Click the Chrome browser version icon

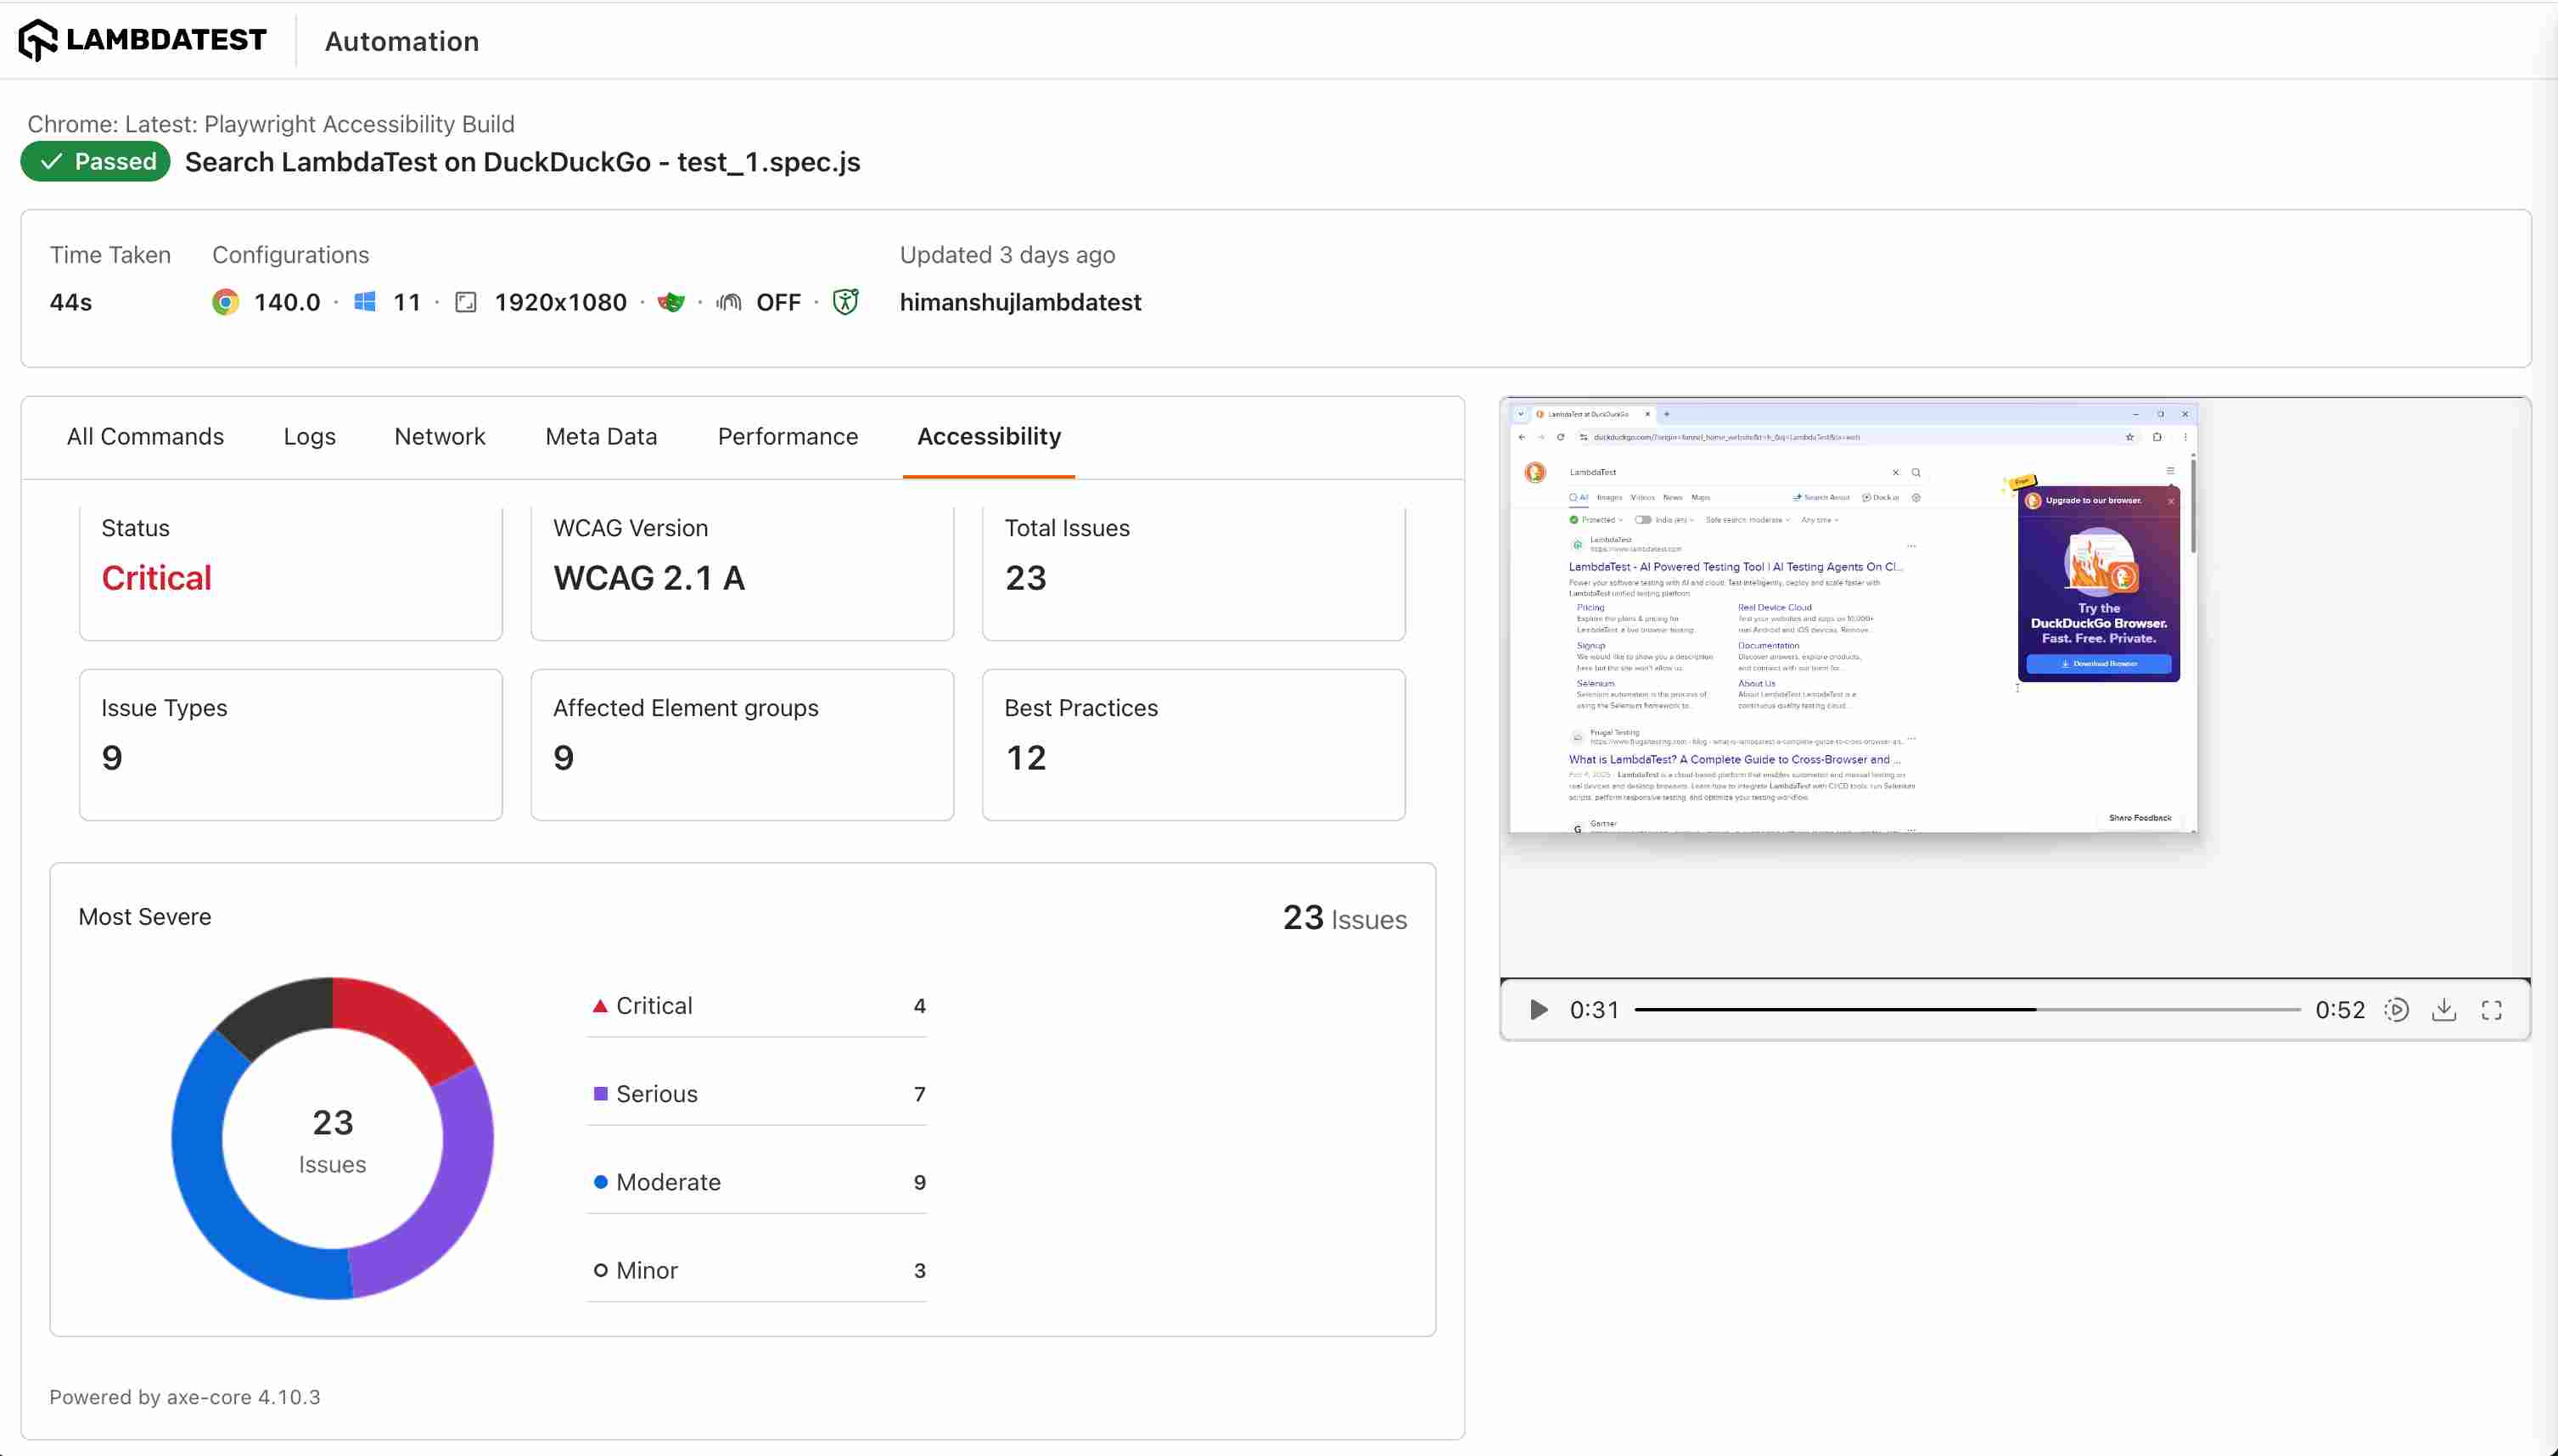225,302
